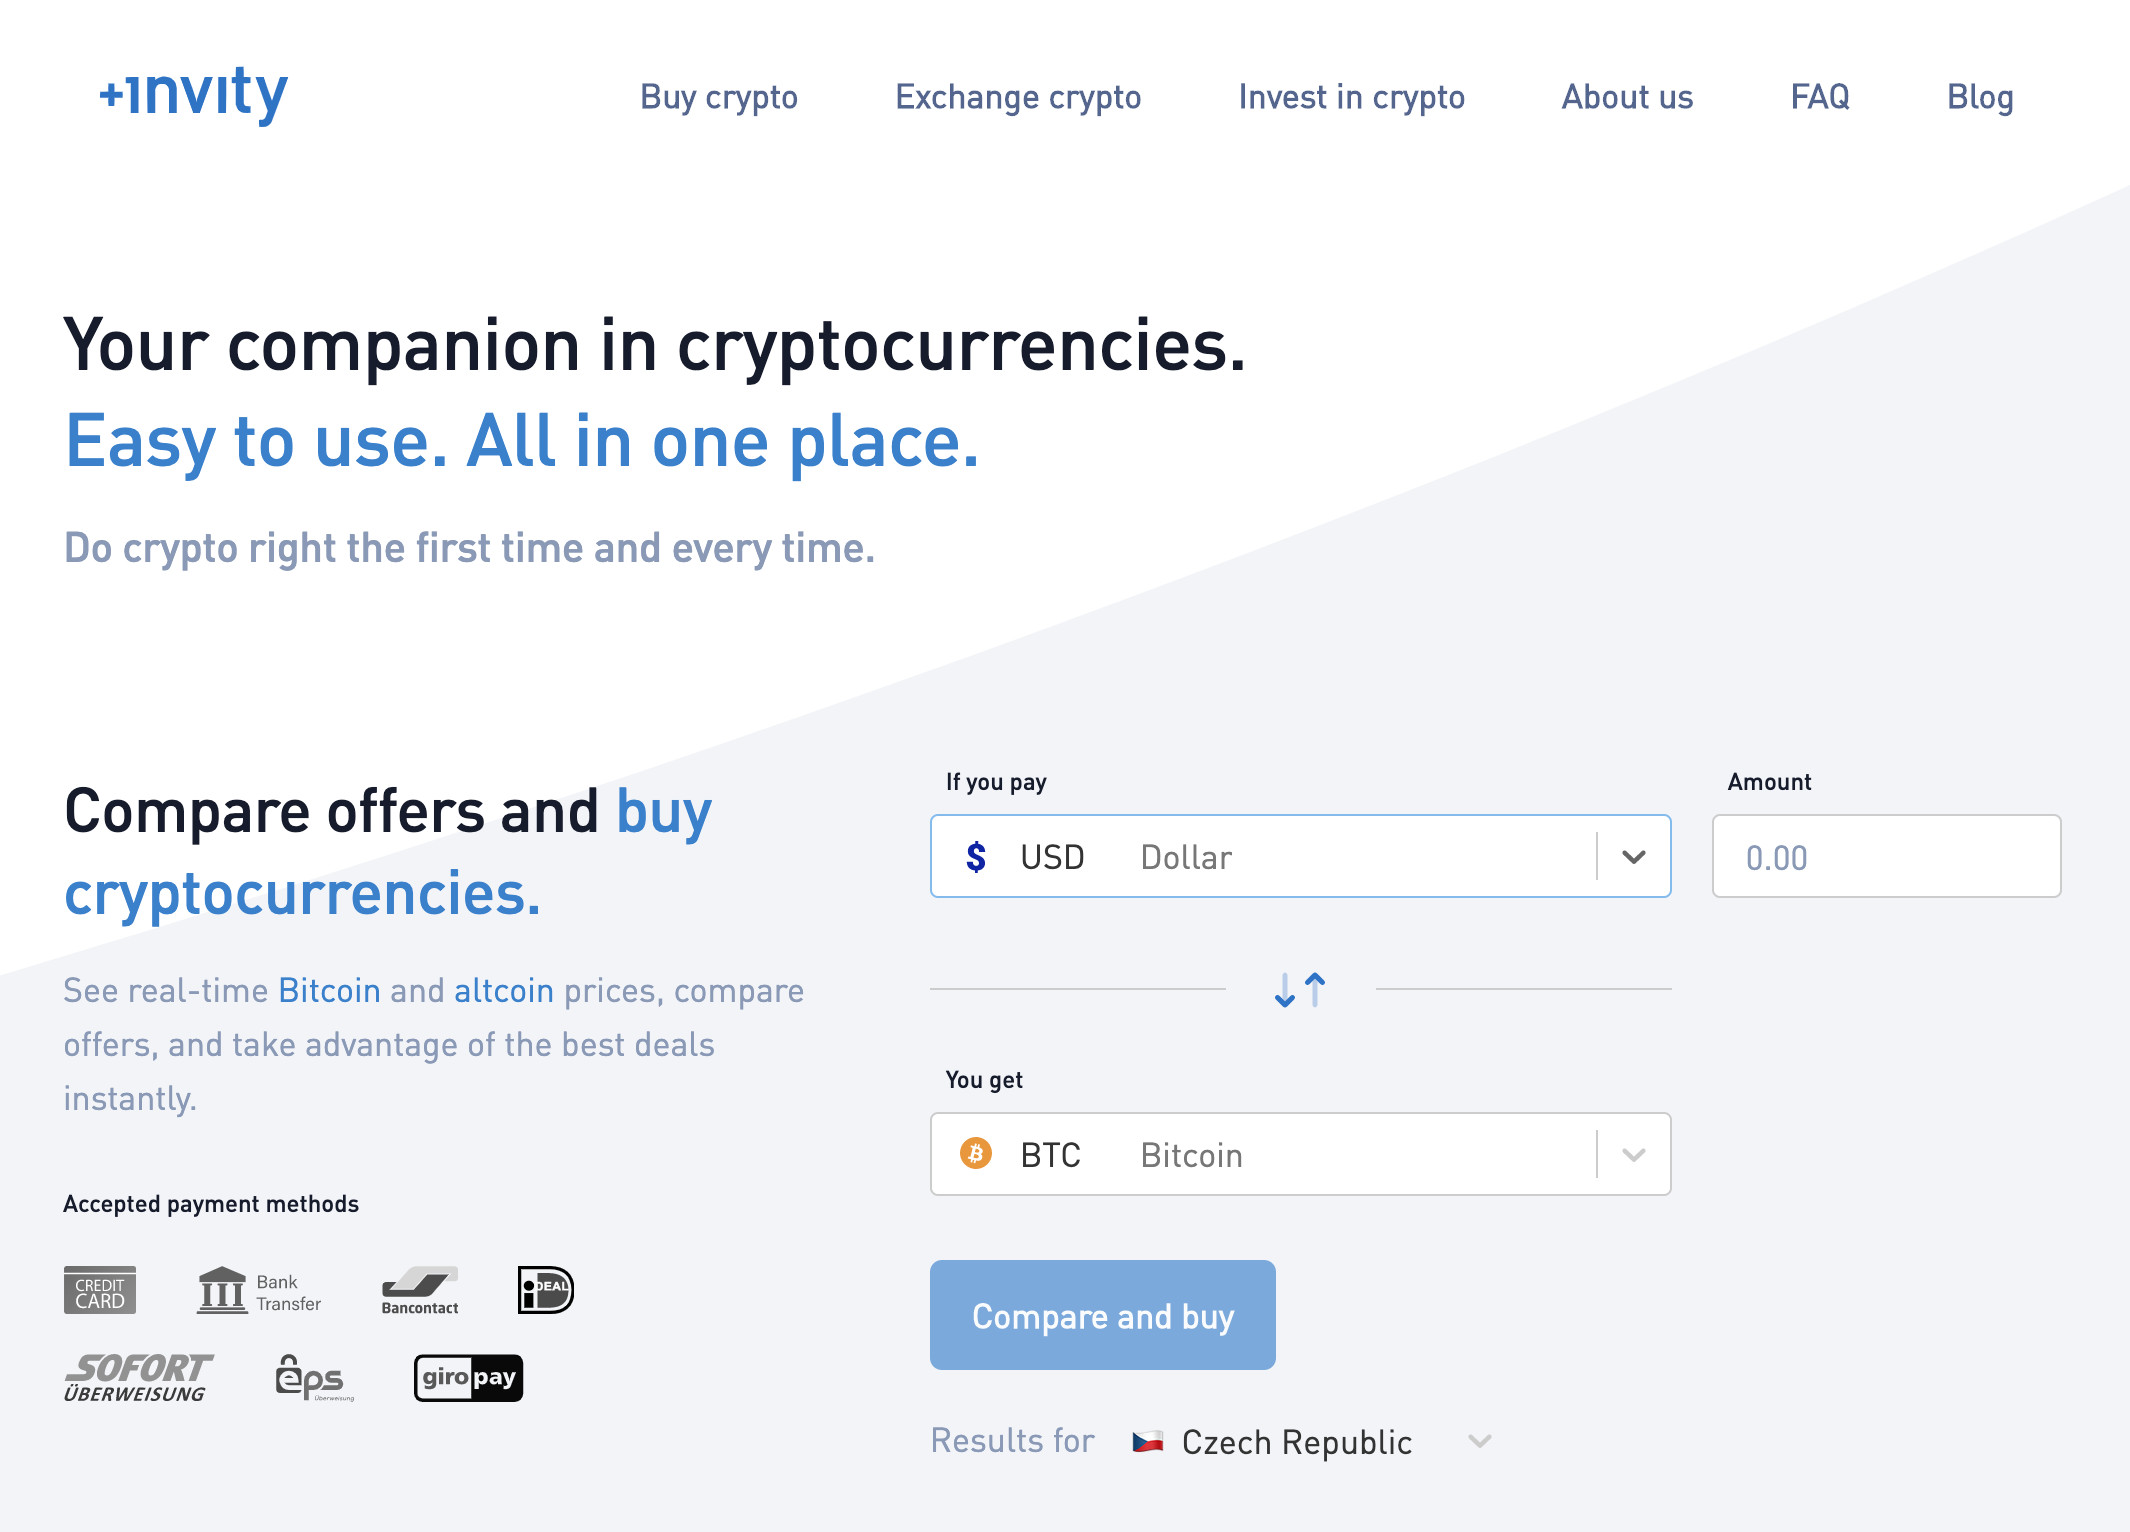Follow the altcoin link
2130x1532 pixels.
coord(504,991)
